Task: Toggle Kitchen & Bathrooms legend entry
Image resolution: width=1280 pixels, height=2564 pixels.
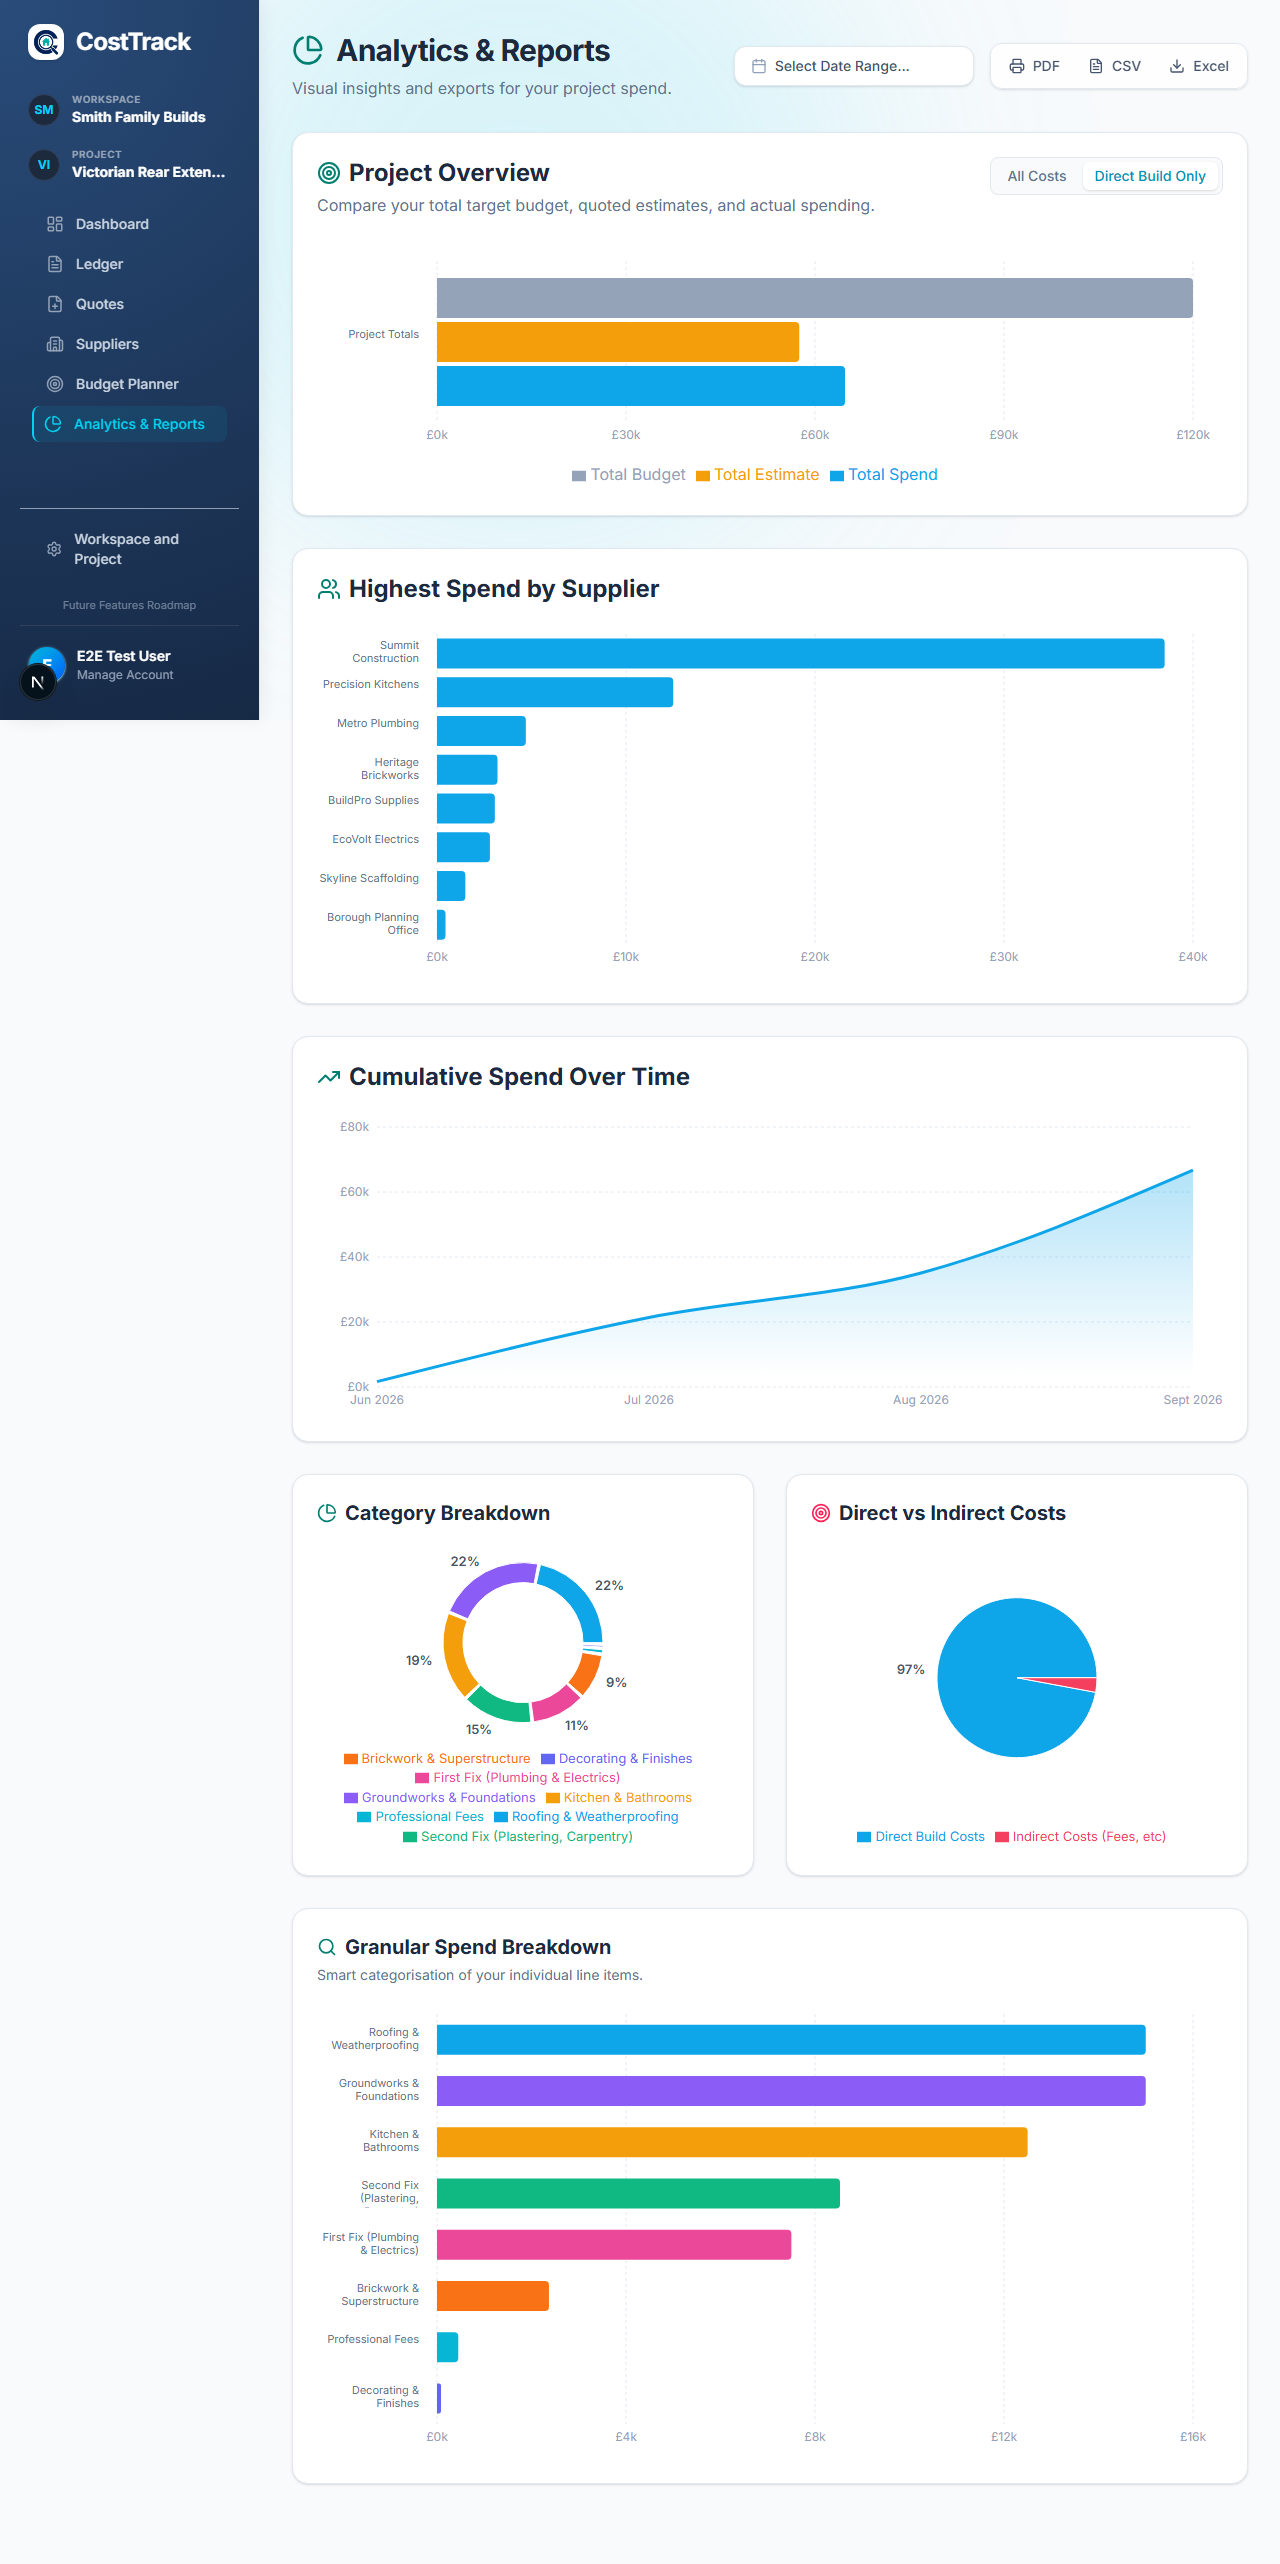Action: tap(619, 1798)
